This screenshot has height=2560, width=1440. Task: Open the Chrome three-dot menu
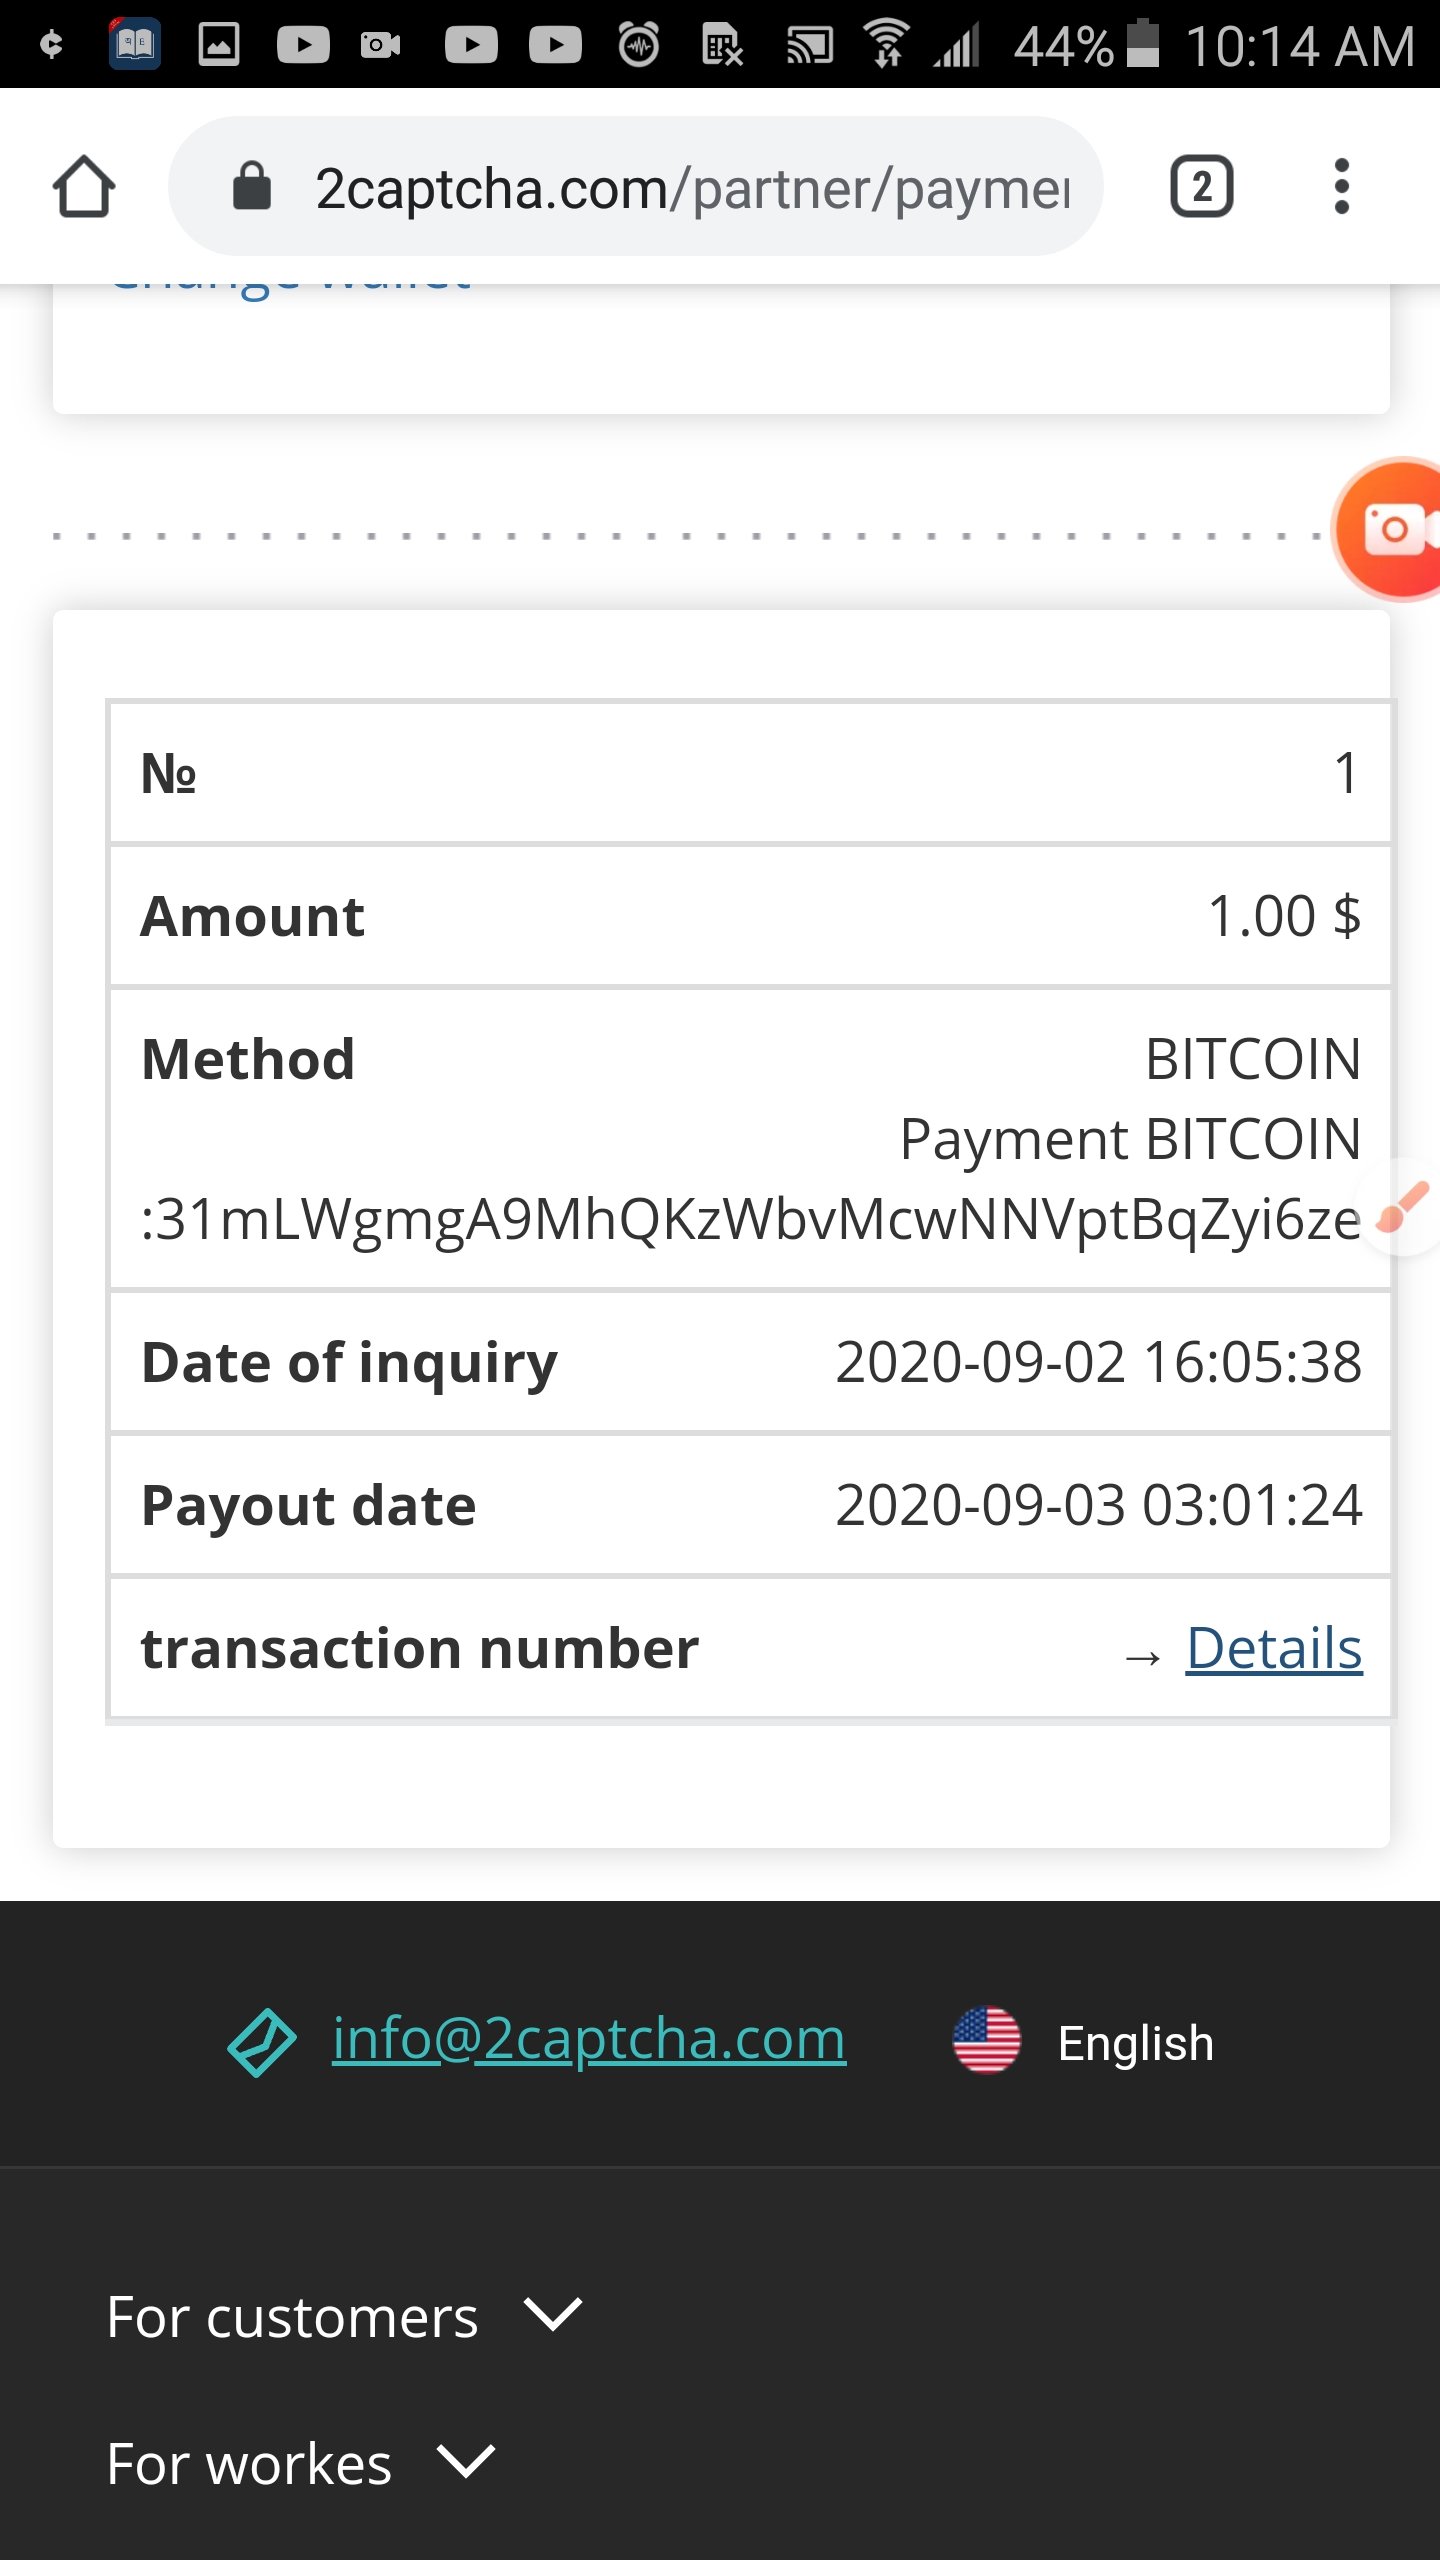[1341, 187]
